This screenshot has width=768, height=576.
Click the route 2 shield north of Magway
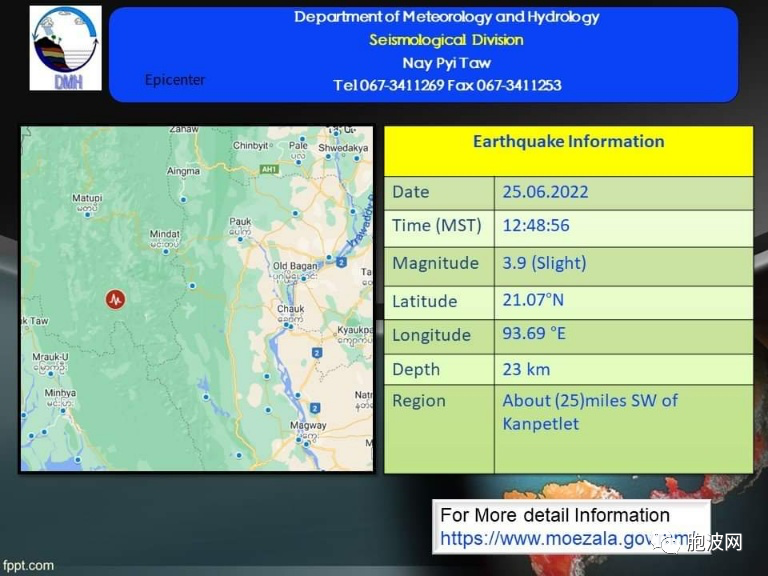(x=315, y=408)
